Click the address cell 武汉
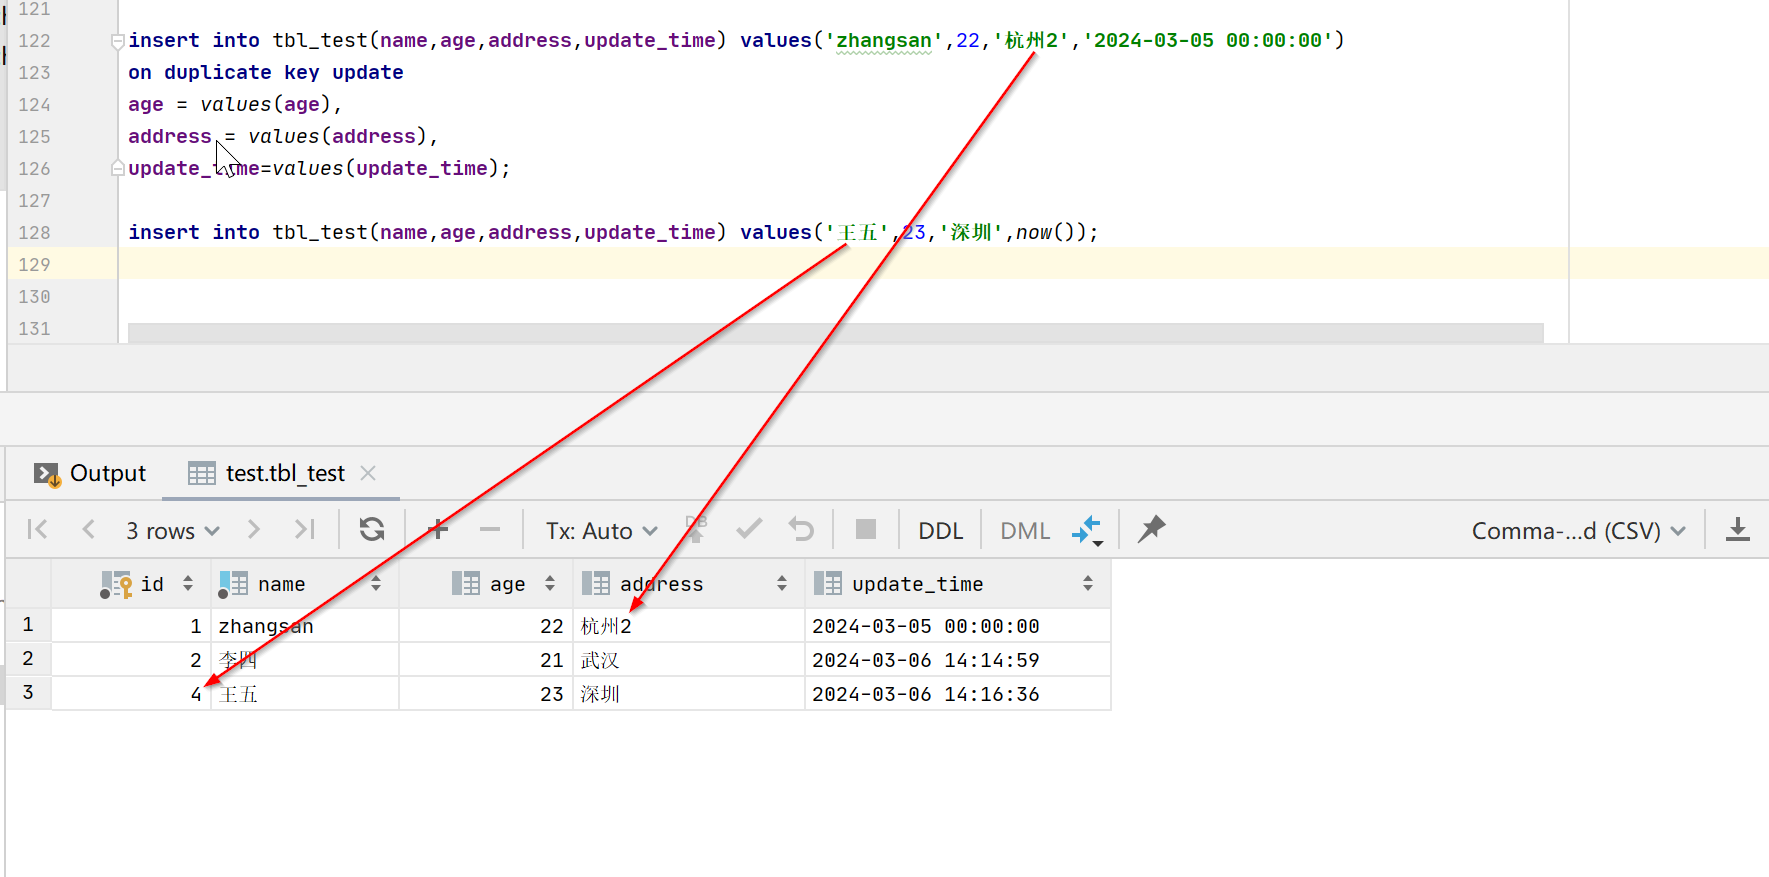 click(689, 660)
